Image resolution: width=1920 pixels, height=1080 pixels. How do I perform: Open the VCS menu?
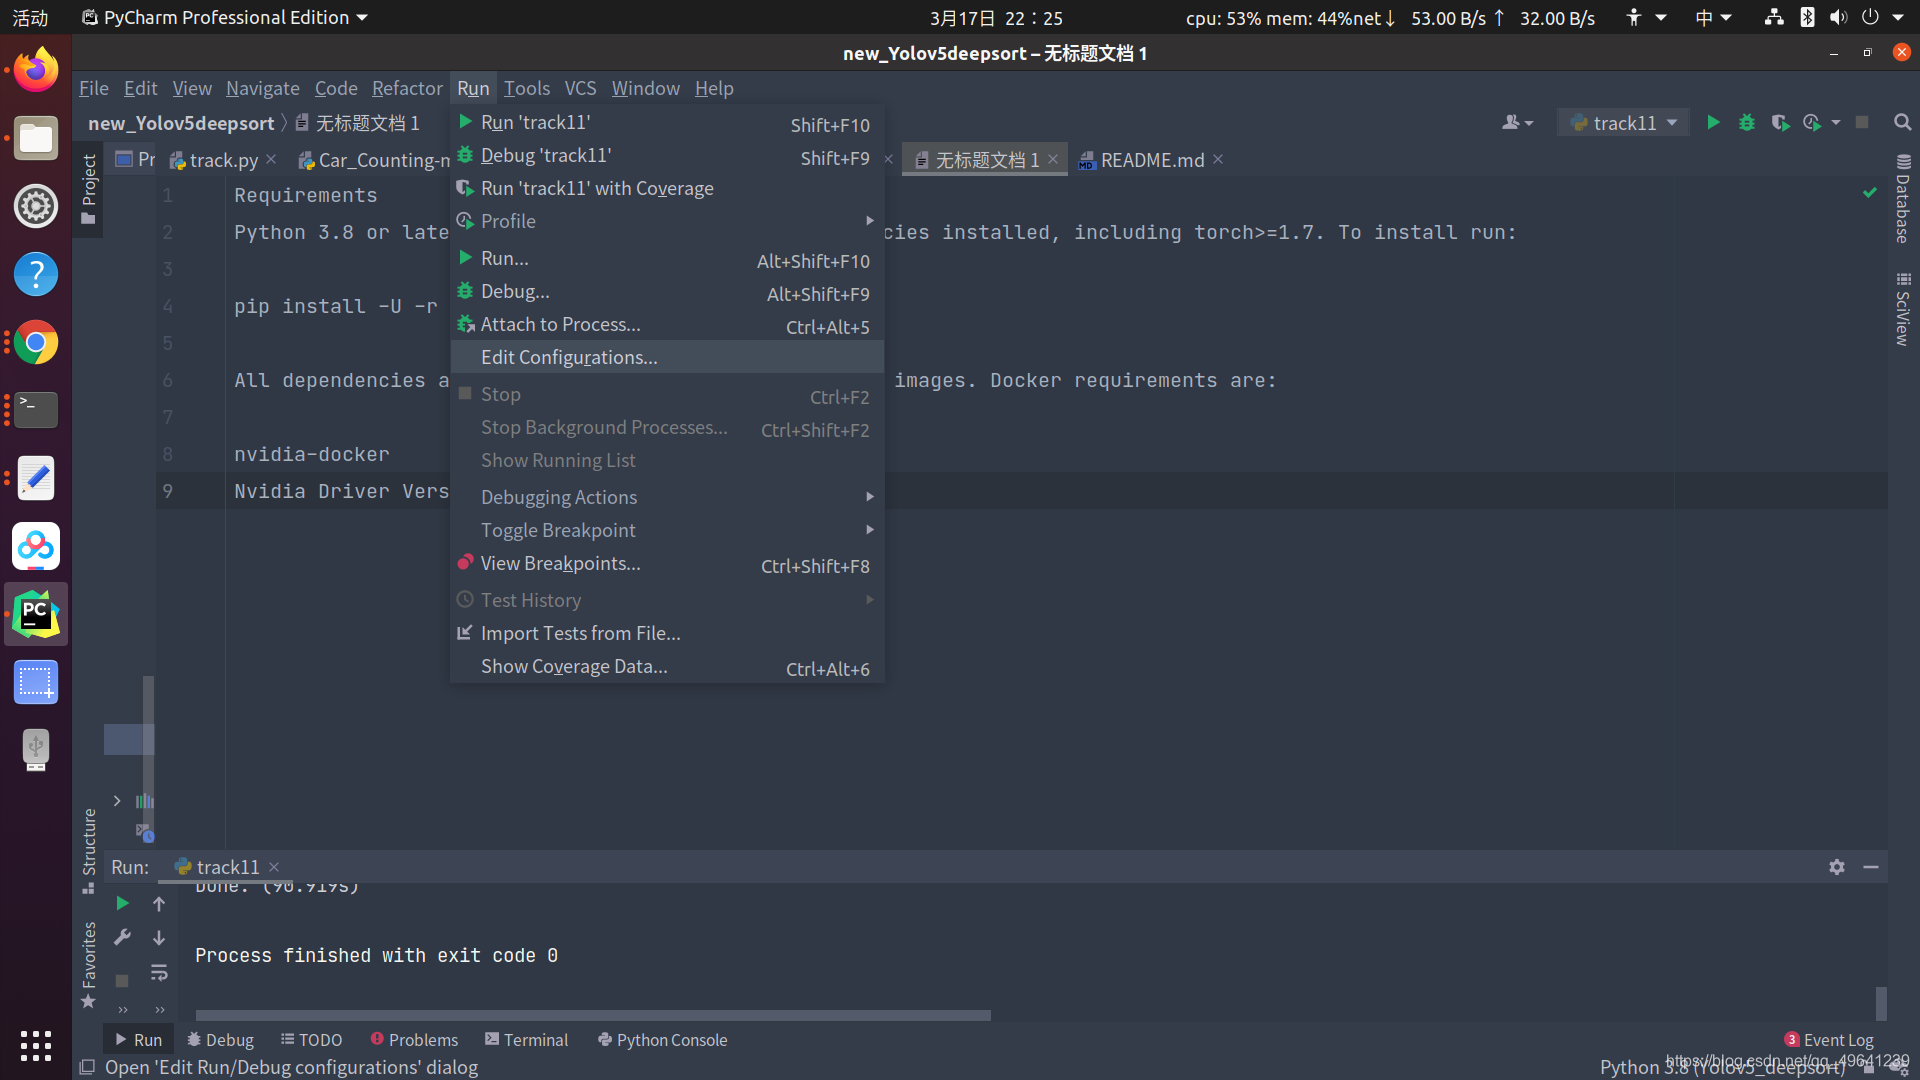coord(580,88)
